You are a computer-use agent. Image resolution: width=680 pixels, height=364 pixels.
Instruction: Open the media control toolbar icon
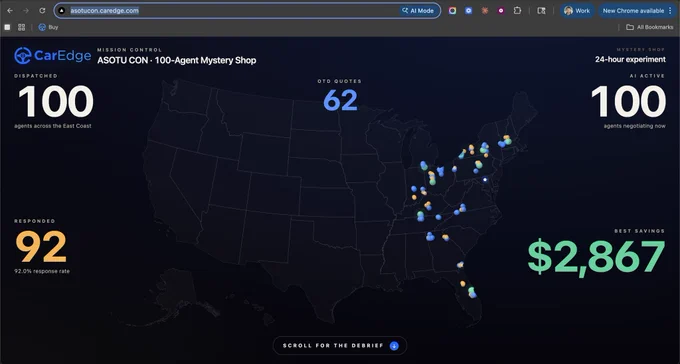coord(541,10)
